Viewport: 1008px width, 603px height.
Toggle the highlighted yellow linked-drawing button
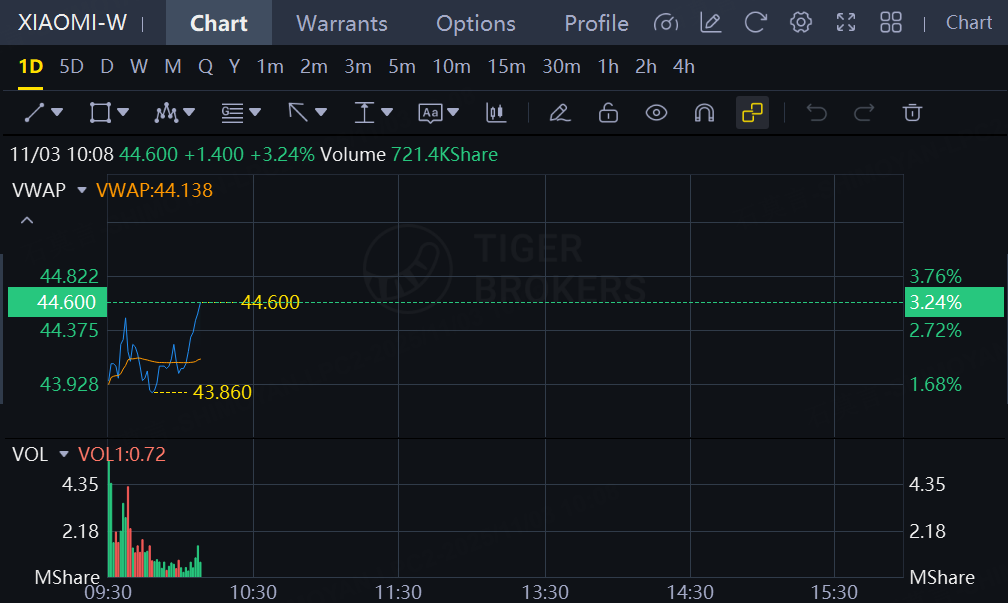coord(752,113)
